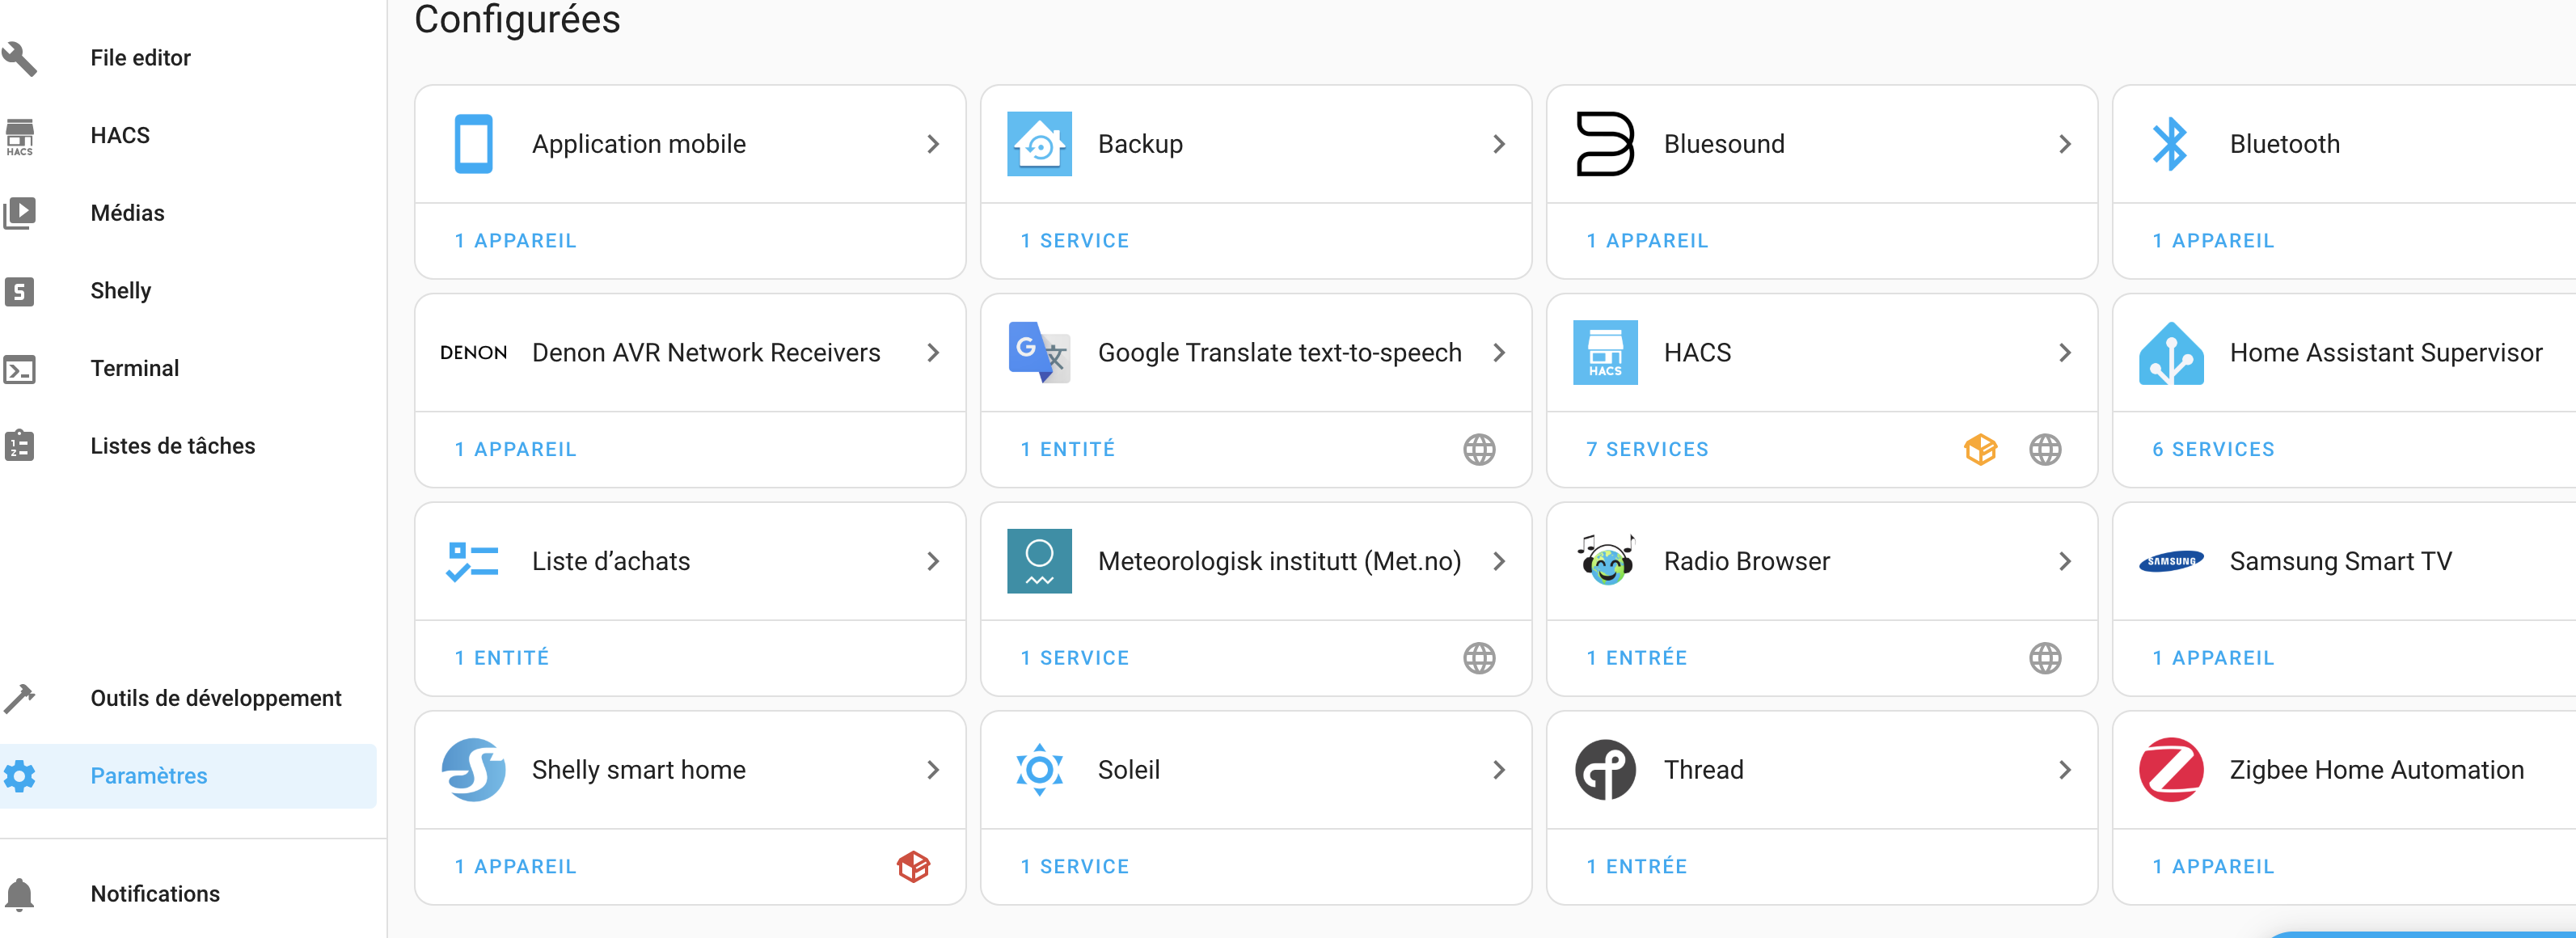The width and height of the screenshot is (2576, 938).
Task: Open HACS integration chevron arrow
Action: (2065, 353)
